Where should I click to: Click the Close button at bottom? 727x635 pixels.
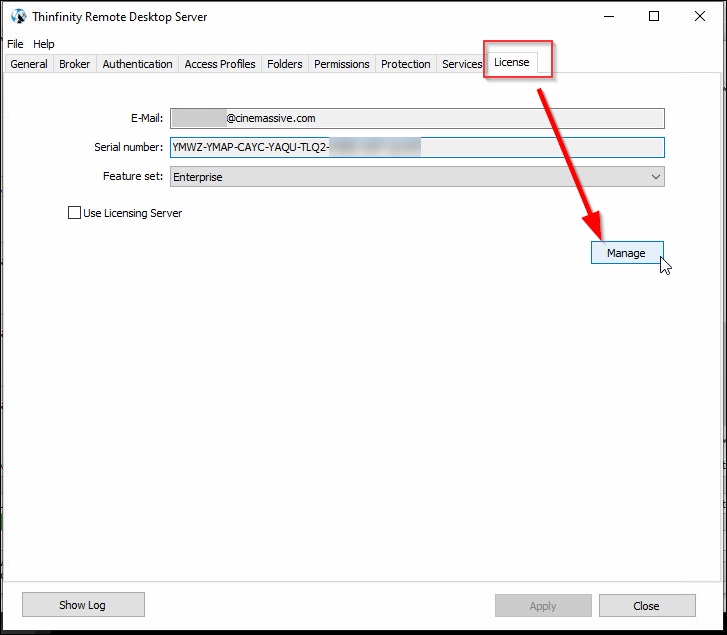(646, 605)
